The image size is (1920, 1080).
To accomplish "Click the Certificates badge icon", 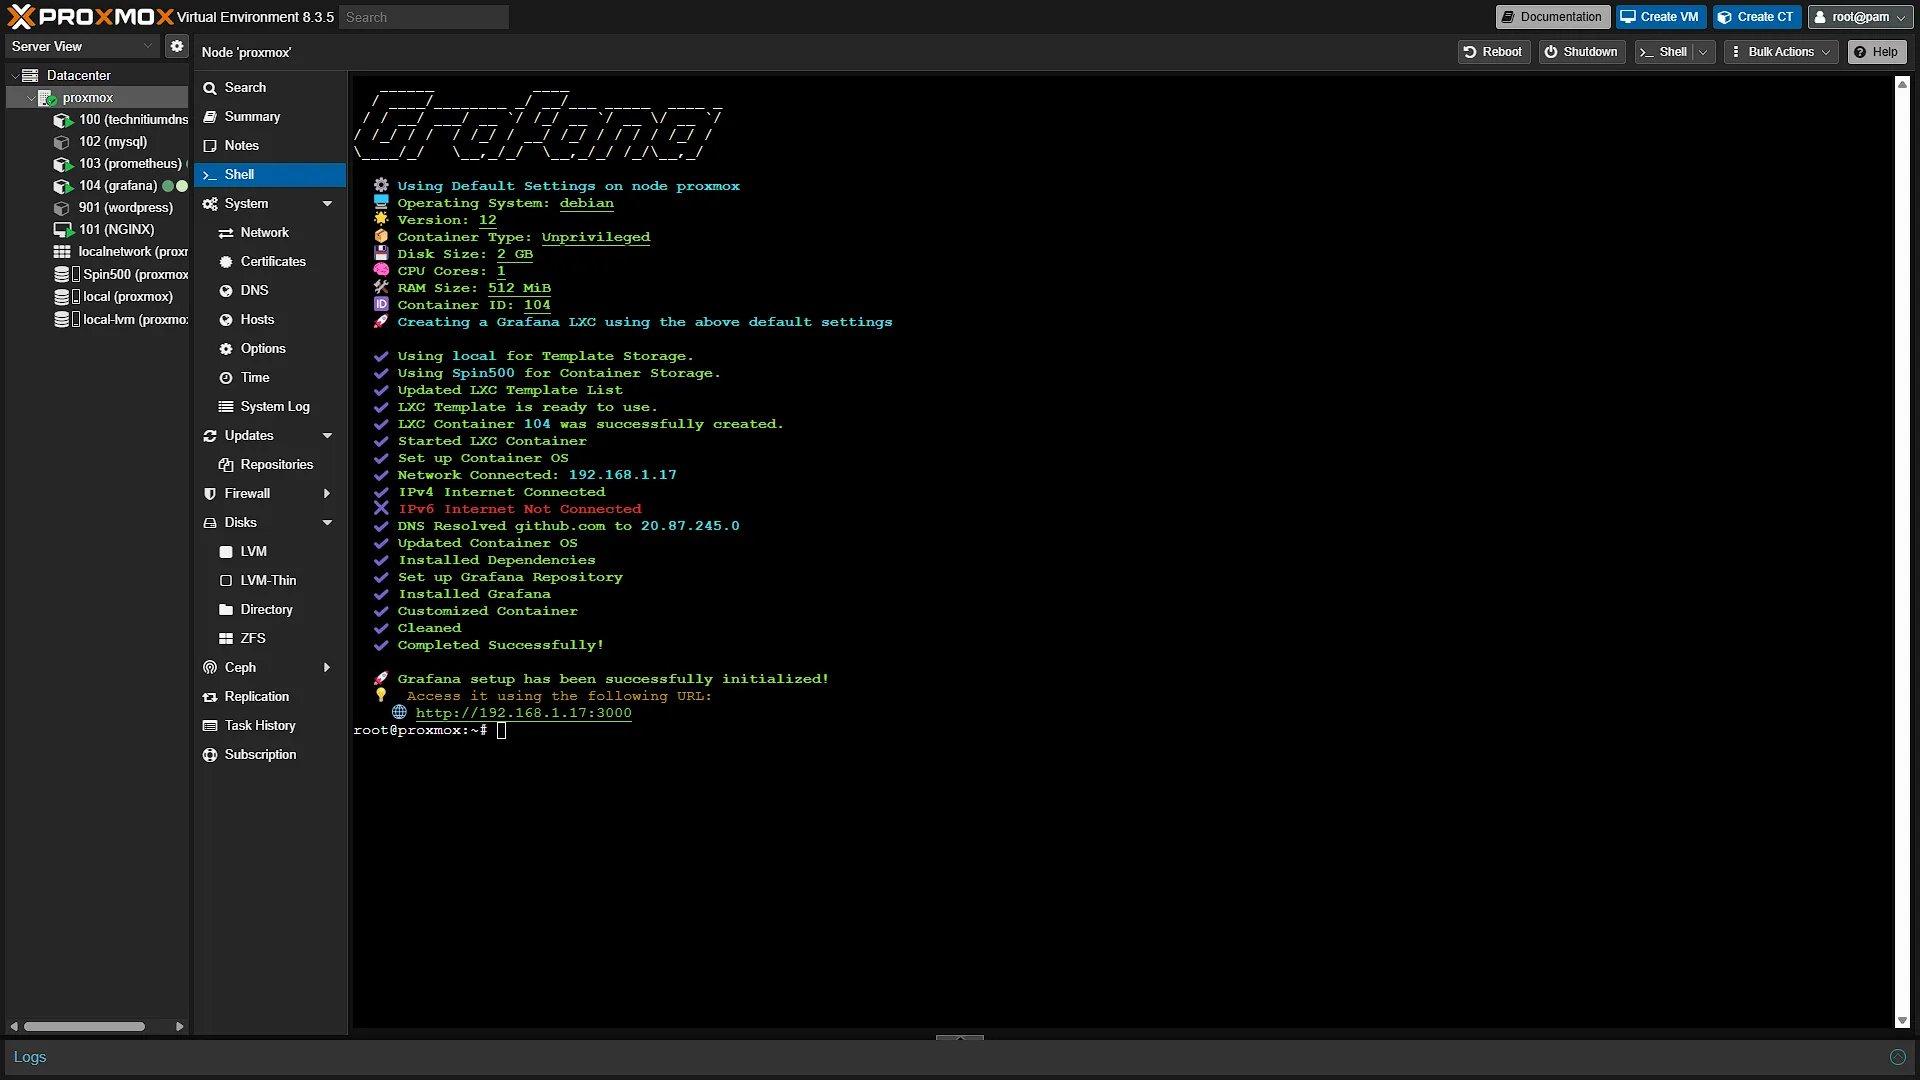I will pos(226,262).
